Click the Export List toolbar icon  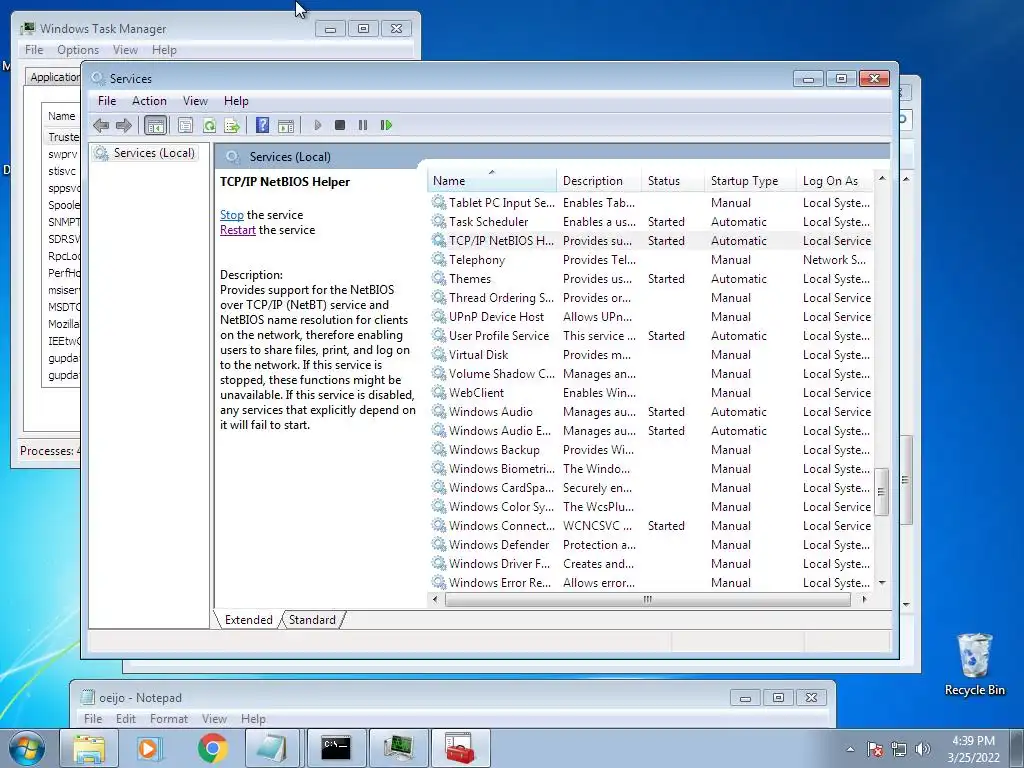pyautogui.click(x=232, y=125)
